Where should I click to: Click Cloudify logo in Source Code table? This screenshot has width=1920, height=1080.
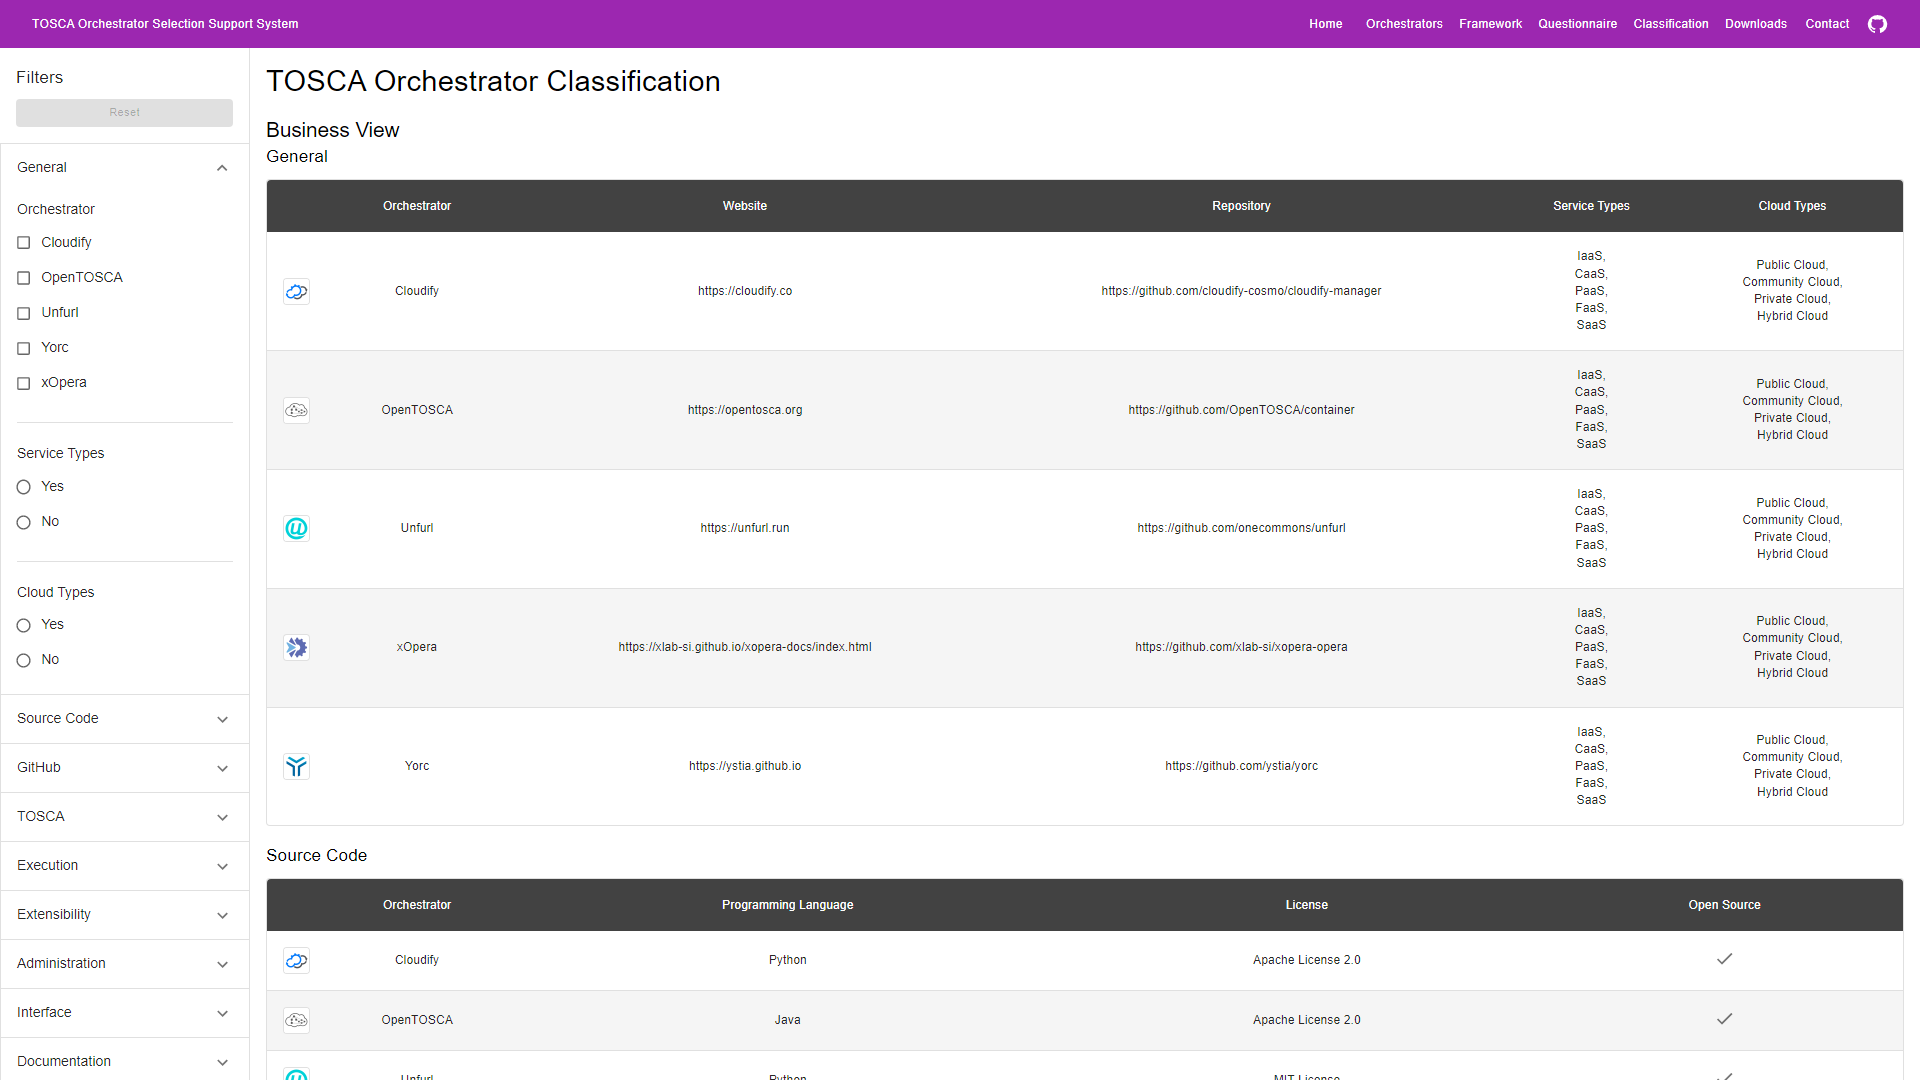[296, 960]
